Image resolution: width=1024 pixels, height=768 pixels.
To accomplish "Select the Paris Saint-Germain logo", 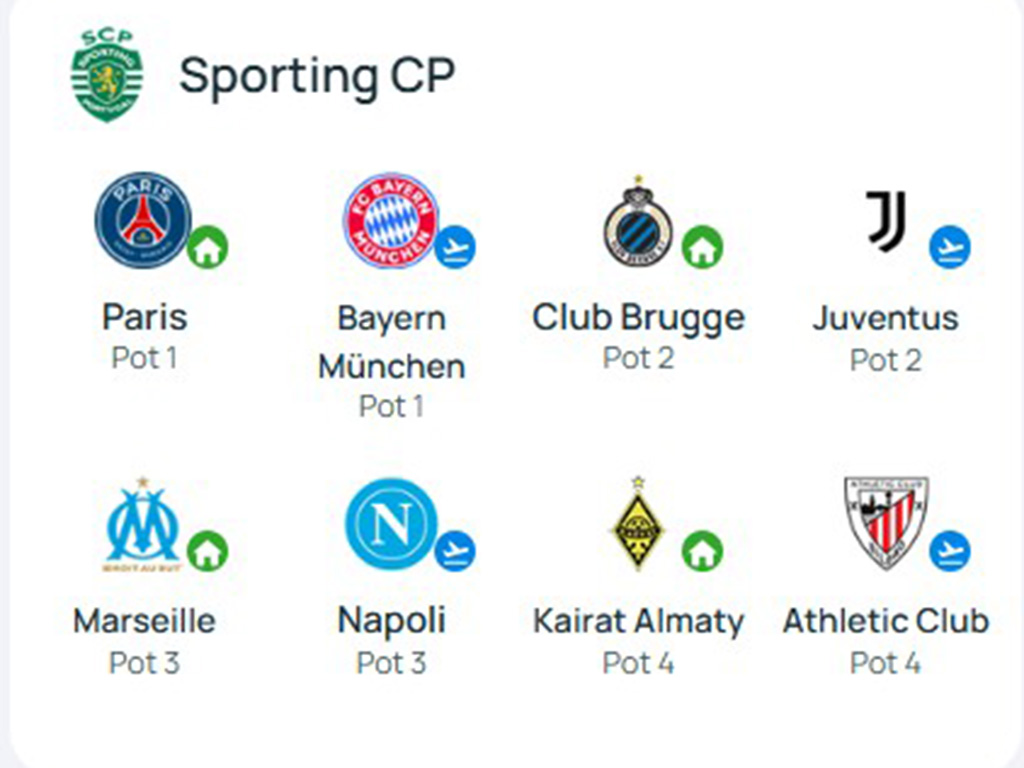I will click(x=143, y=220).
